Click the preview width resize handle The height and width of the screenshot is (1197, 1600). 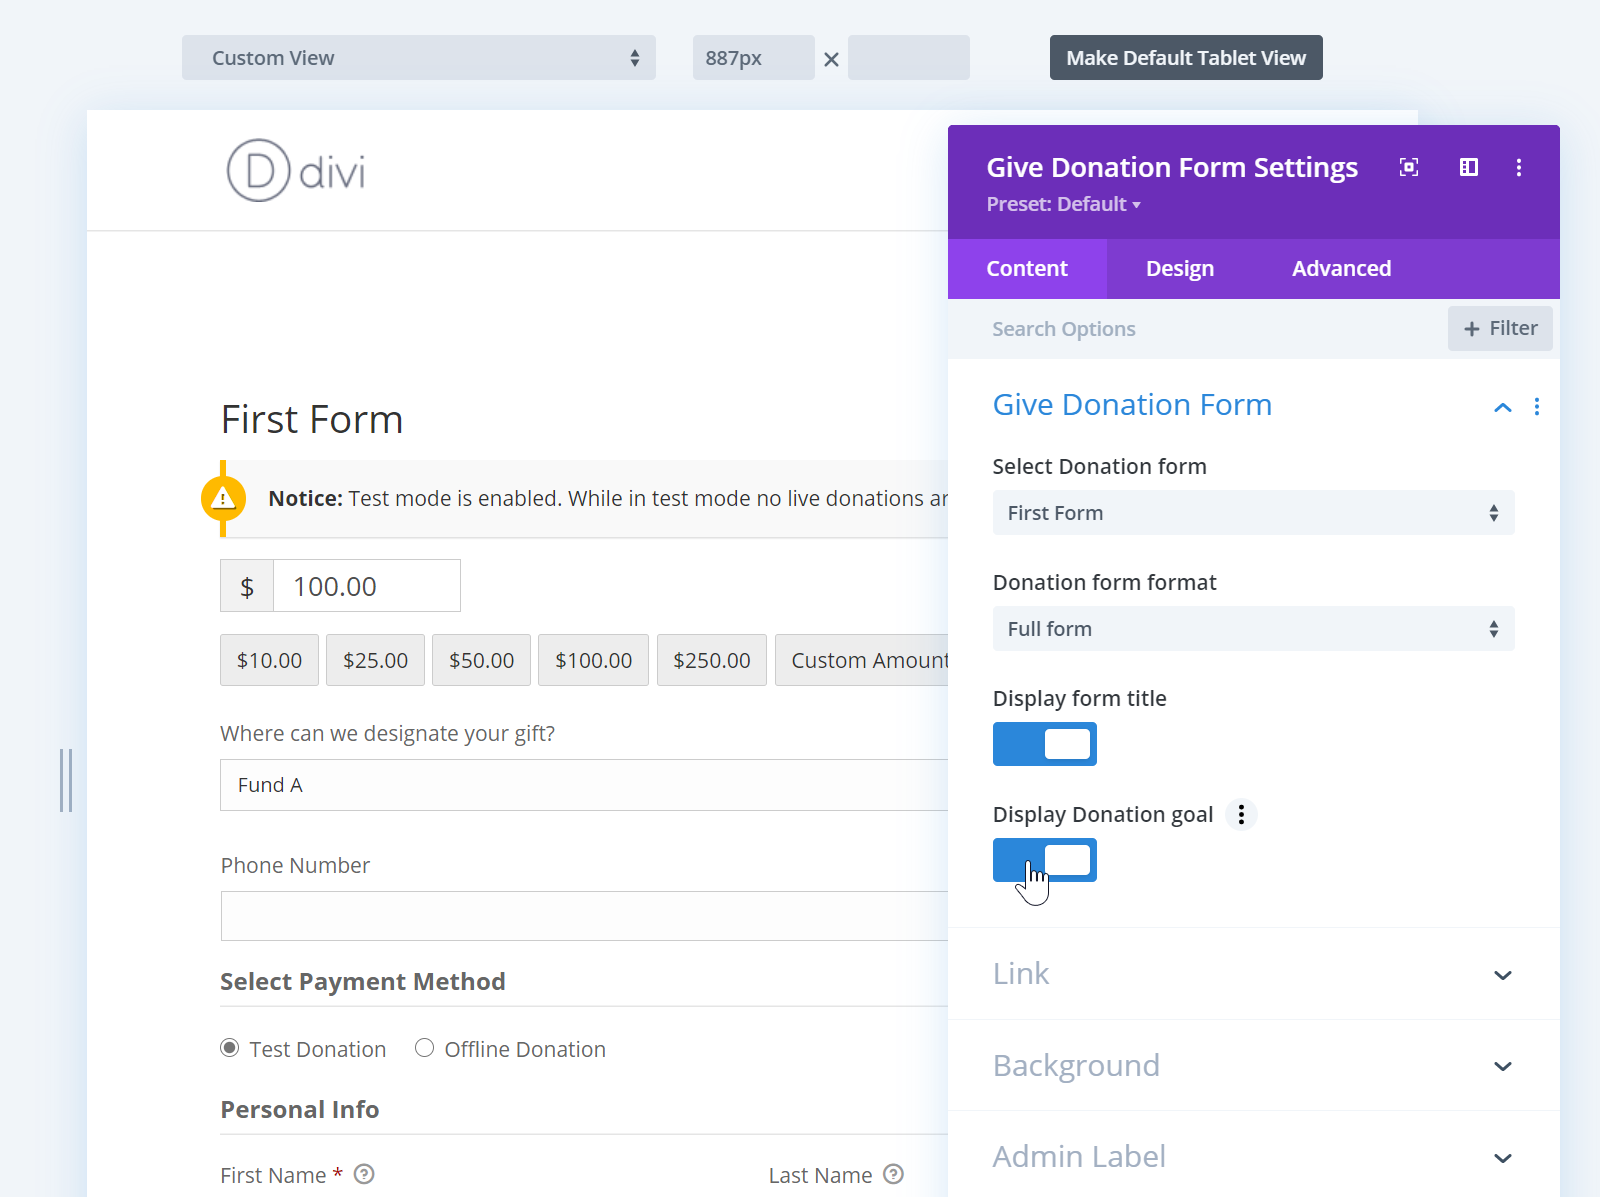66,780
